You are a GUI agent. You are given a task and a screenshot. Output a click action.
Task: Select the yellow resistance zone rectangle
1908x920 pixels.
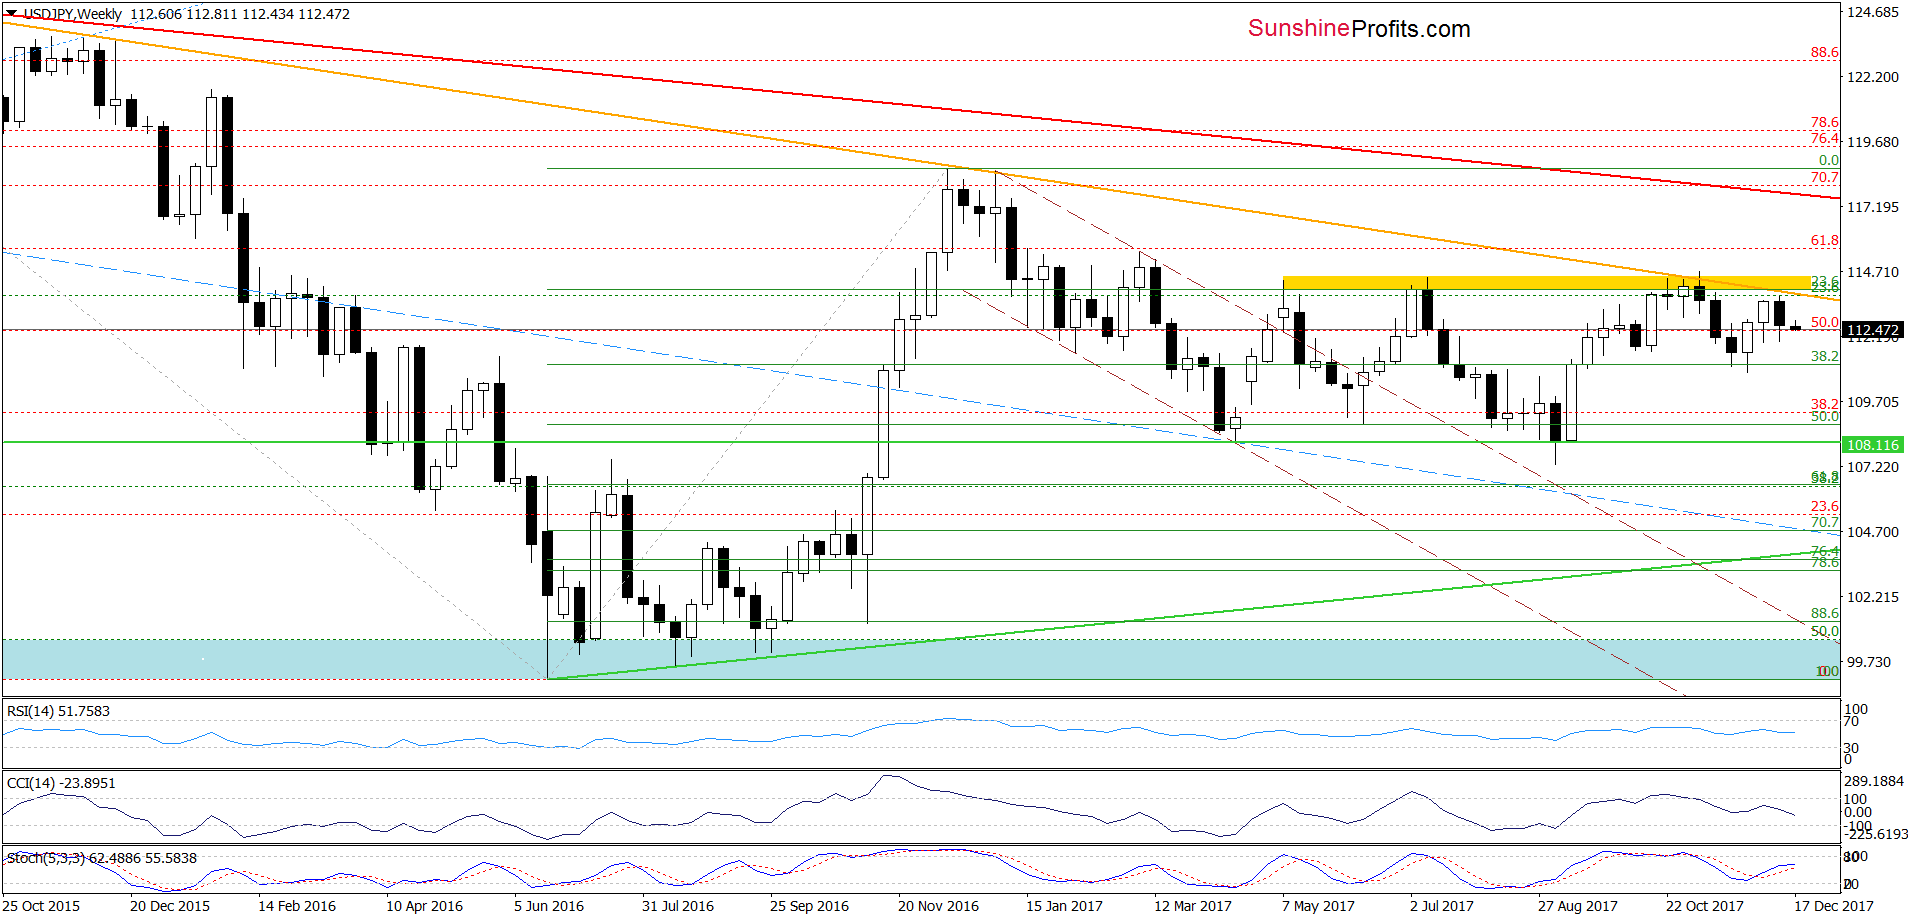click(x=1546, y=283)
